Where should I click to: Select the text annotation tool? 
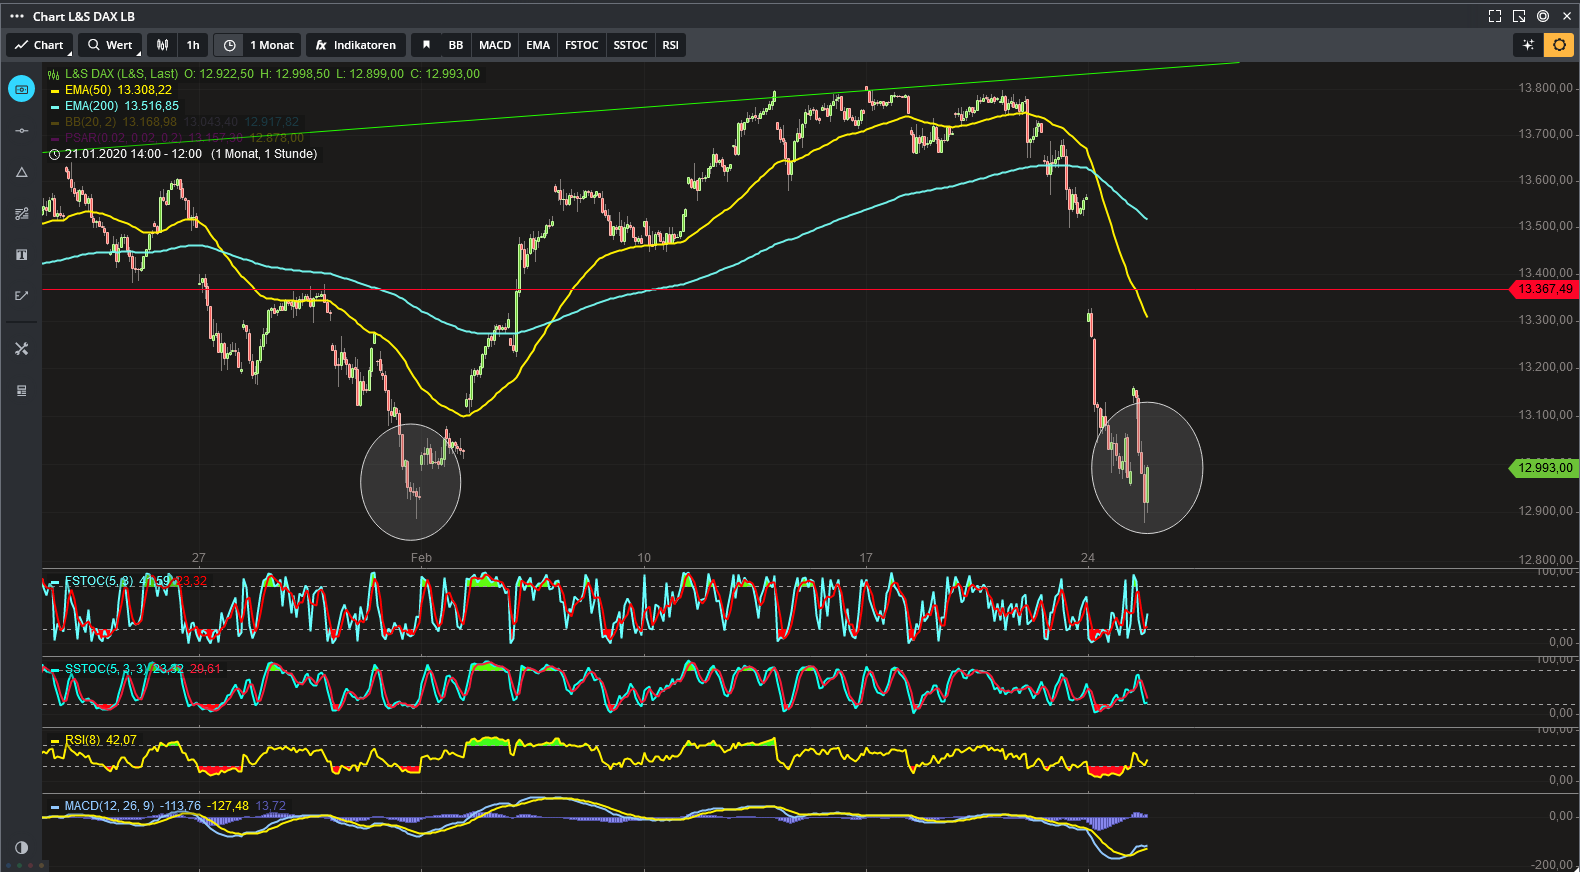click(21, 255)
